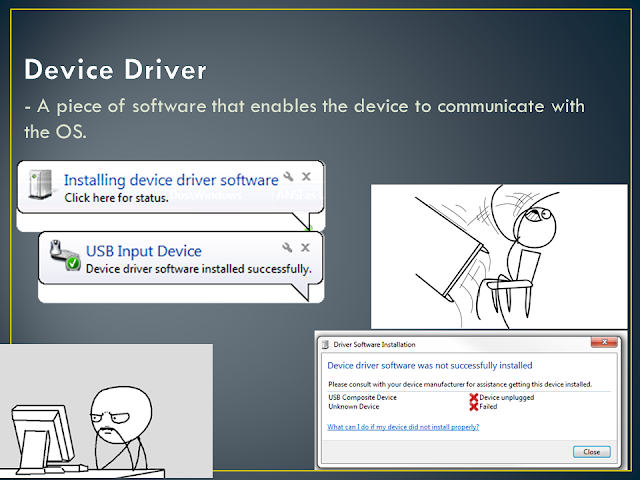Click the red X next to Device unplugged

pyautogui.click(x=473, y=398)
